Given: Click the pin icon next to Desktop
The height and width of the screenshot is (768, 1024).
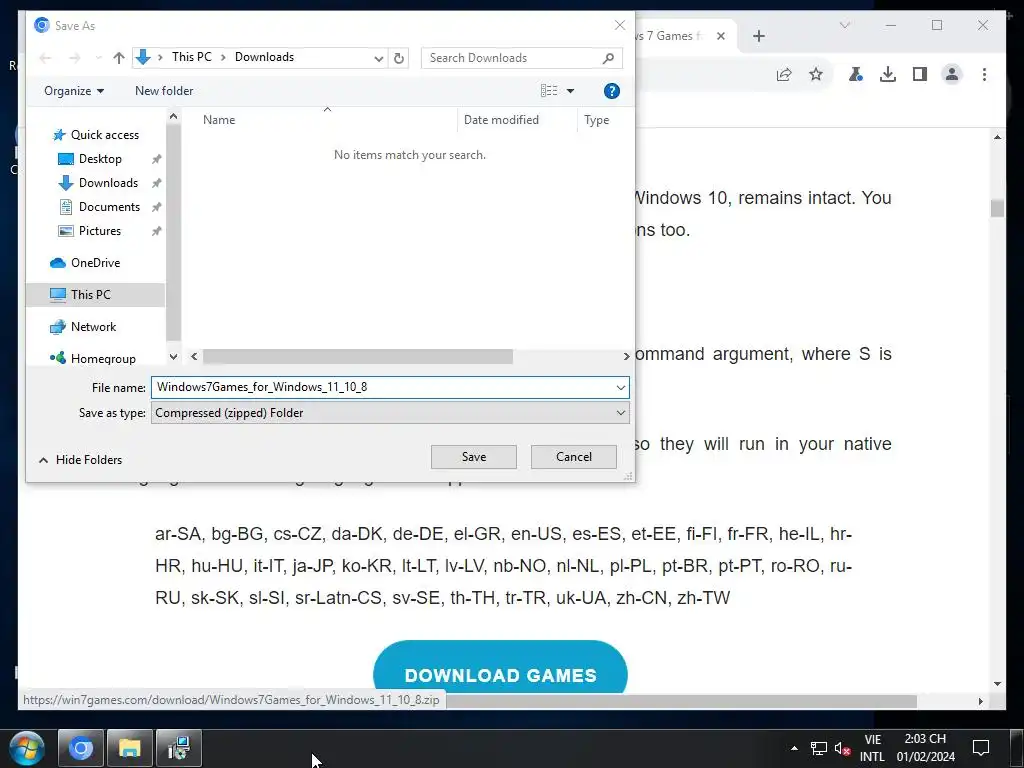Looking at the screenshot, I should tap(156, 159).
